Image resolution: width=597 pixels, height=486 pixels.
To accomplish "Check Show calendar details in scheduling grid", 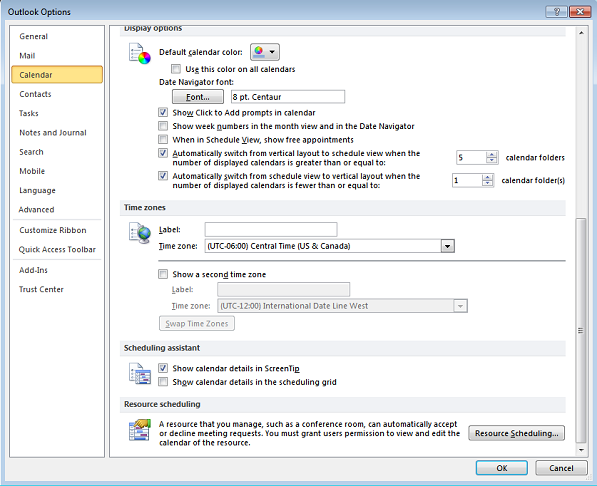I will [x=163, y=382].
